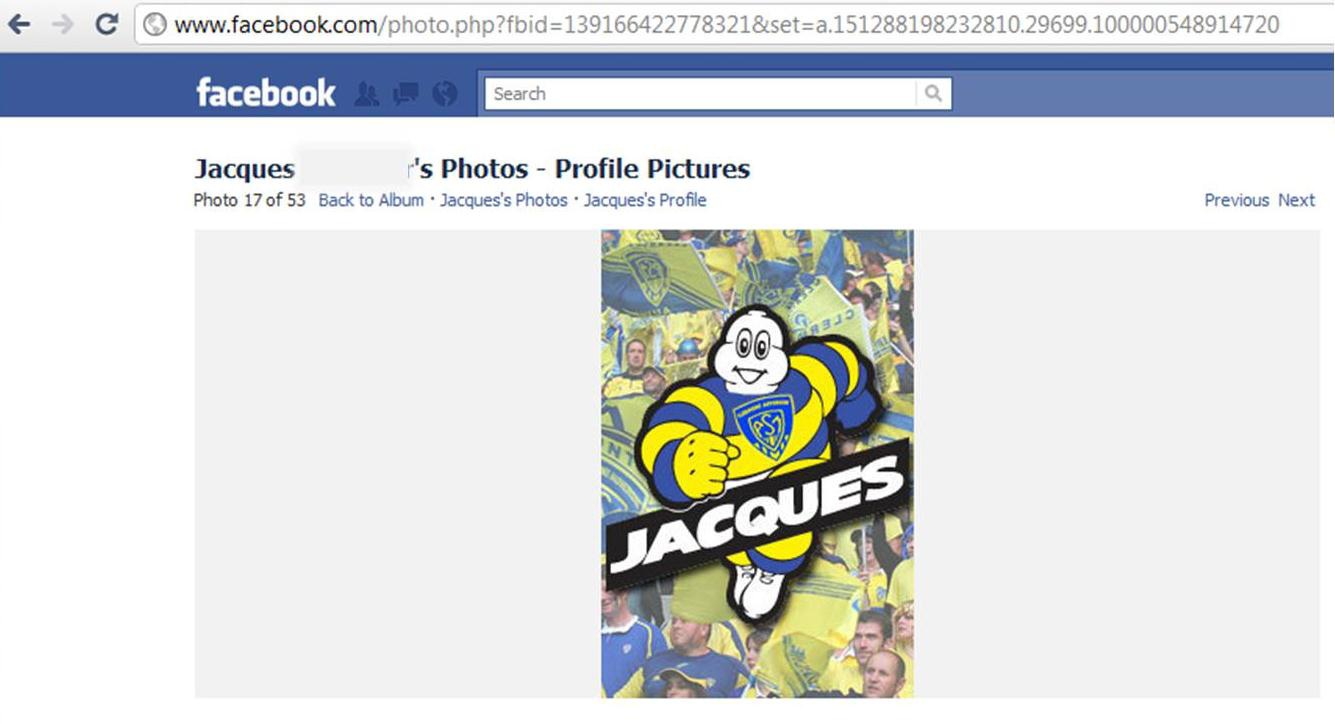1335x724 pixels.
Task: Click Profile Pictures in the page heading
Action: pos(652,169)
